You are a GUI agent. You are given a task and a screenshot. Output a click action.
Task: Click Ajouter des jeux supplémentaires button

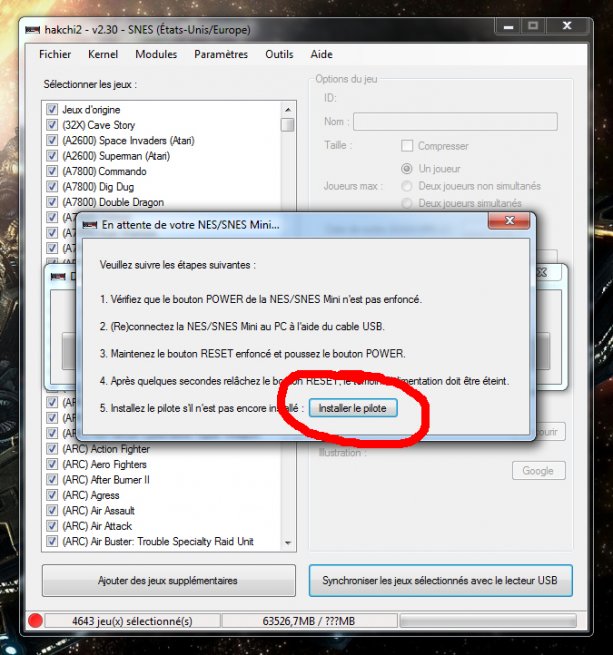point(168,581)
